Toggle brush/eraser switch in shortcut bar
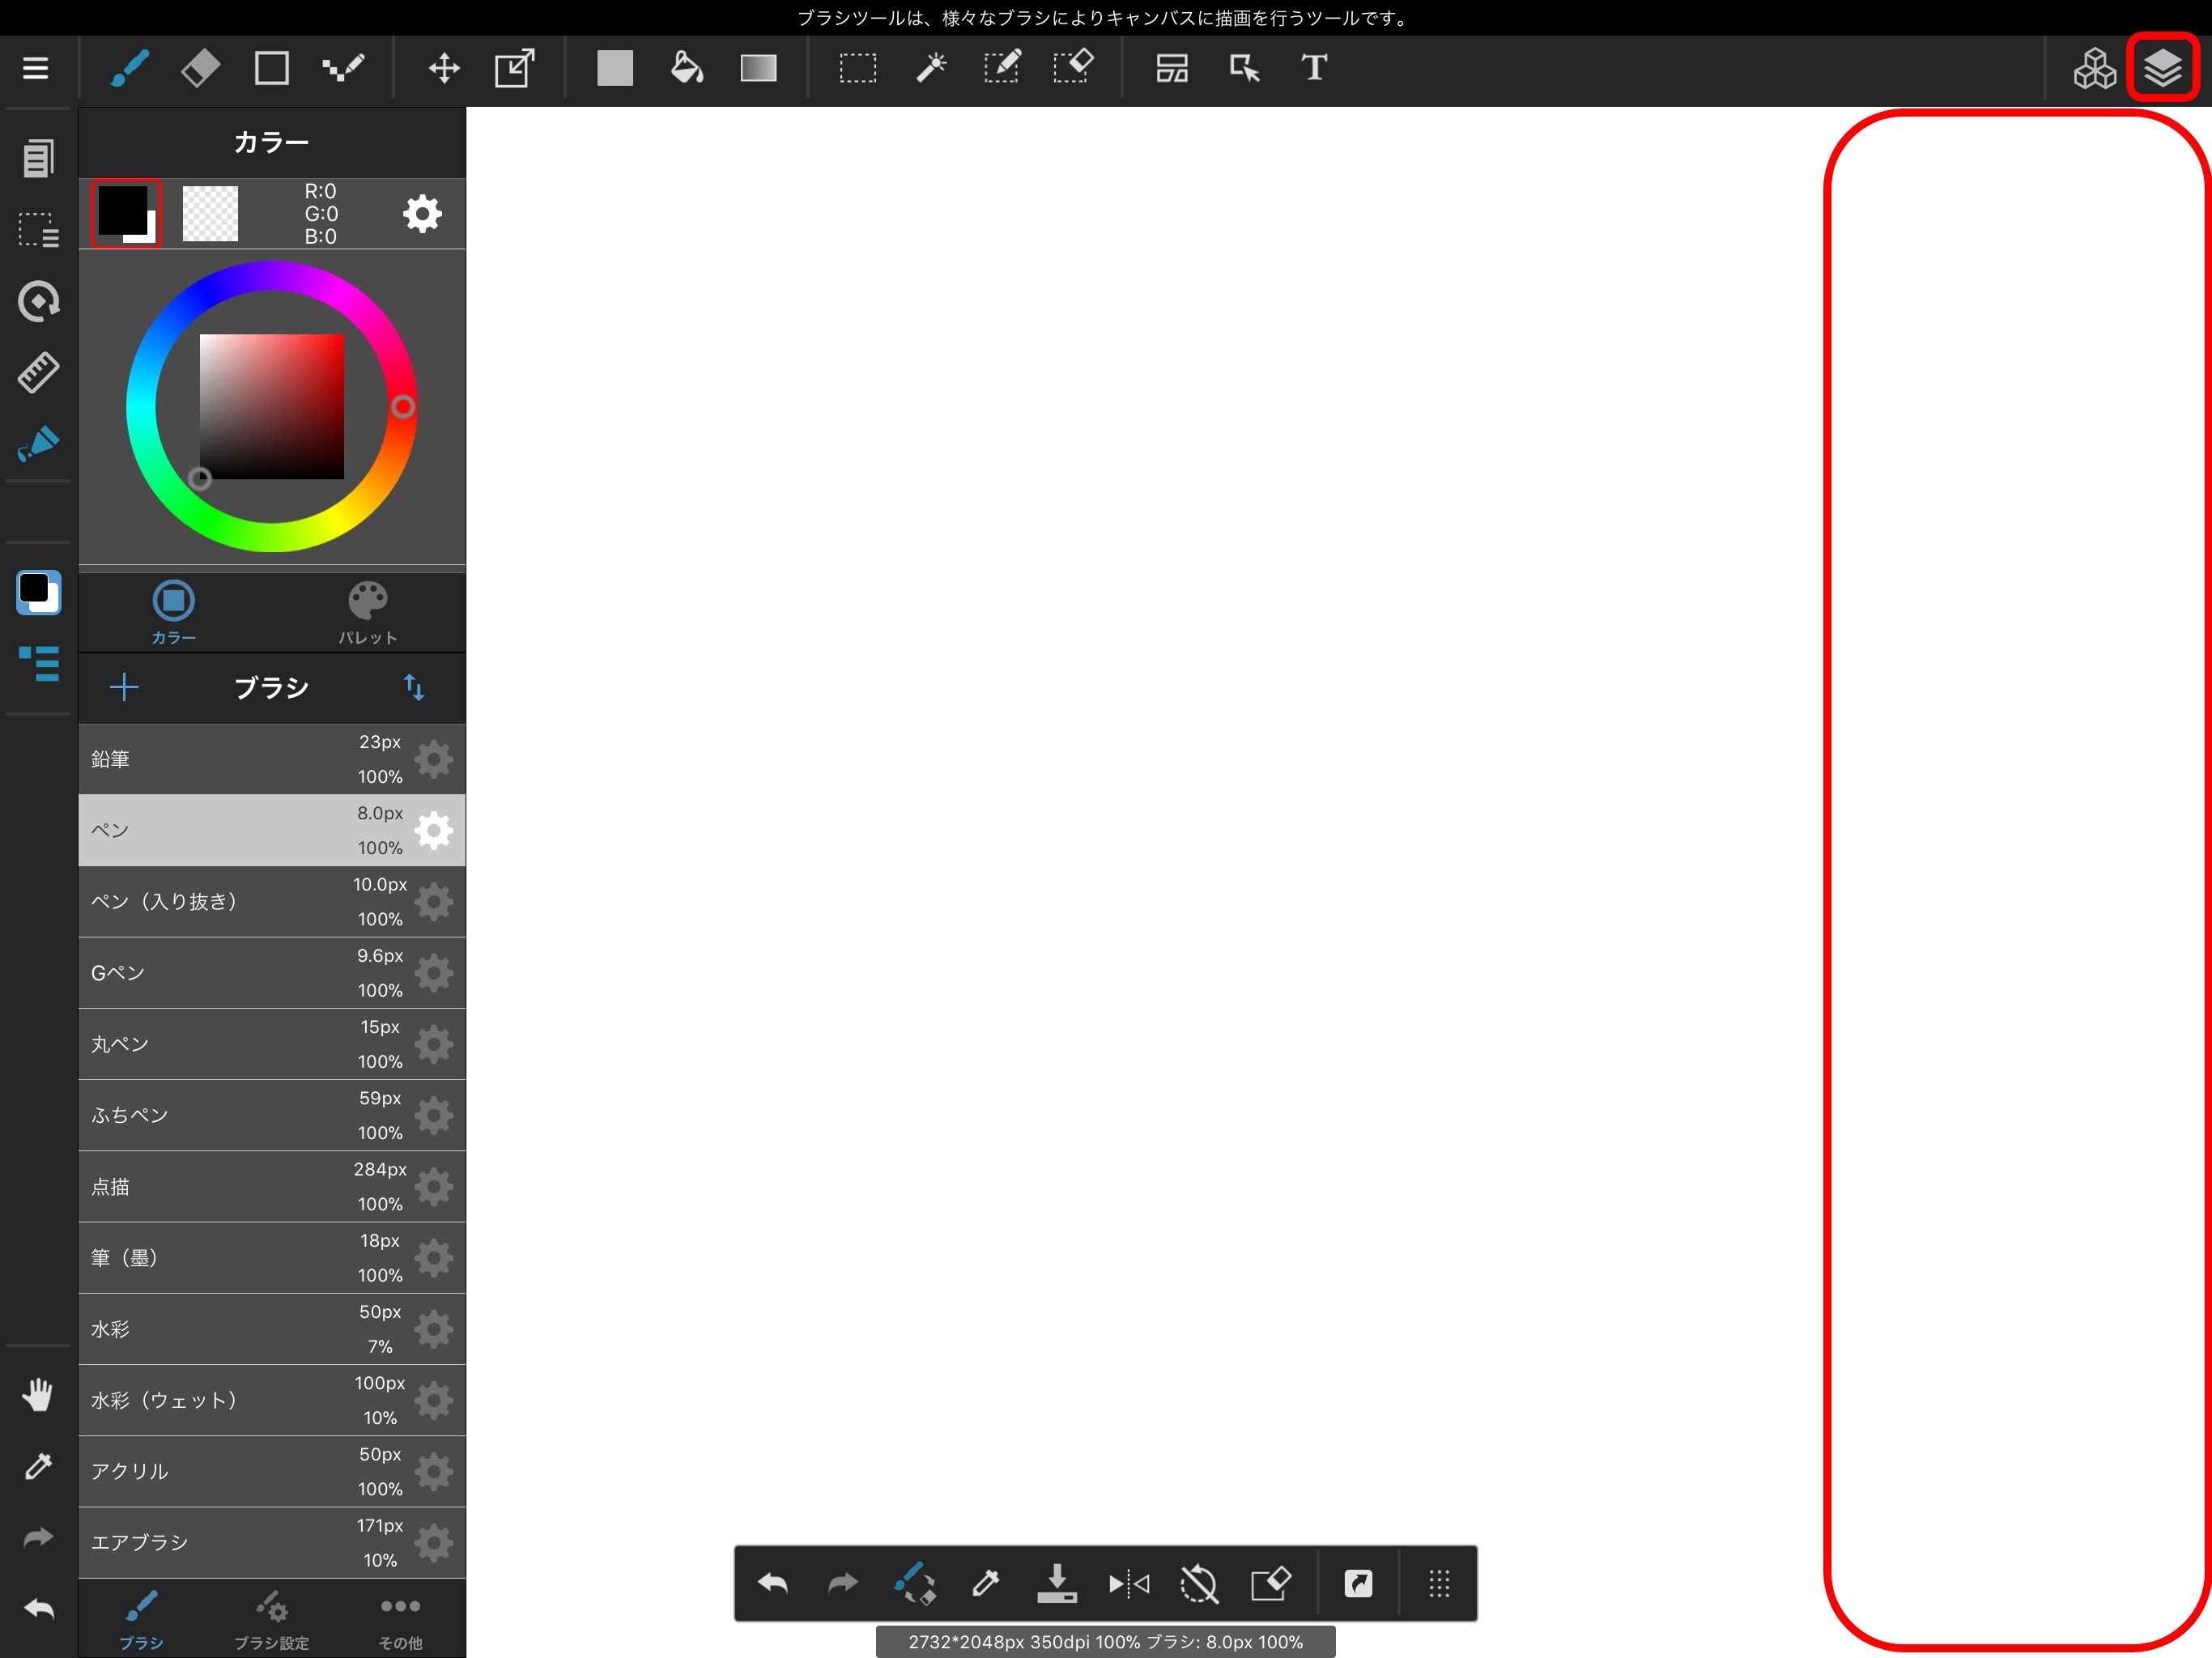Image resolution: width=2212 pixels, height=1658 pixels. pos(915,1583)
